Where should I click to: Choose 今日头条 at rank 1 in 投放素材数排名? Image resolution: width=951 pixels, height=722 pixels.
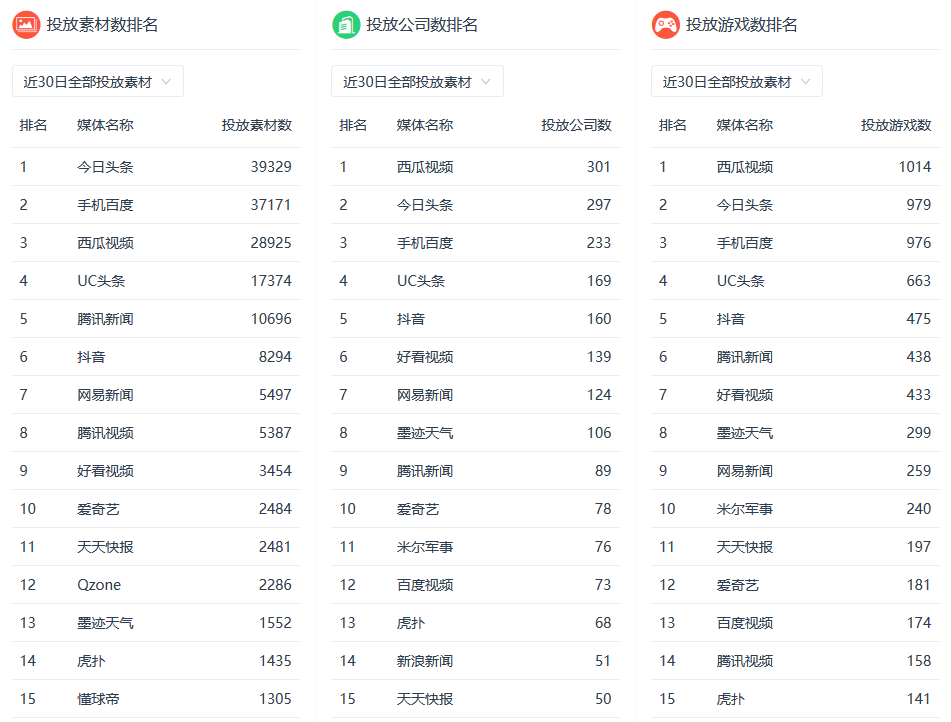click(105, 167)
